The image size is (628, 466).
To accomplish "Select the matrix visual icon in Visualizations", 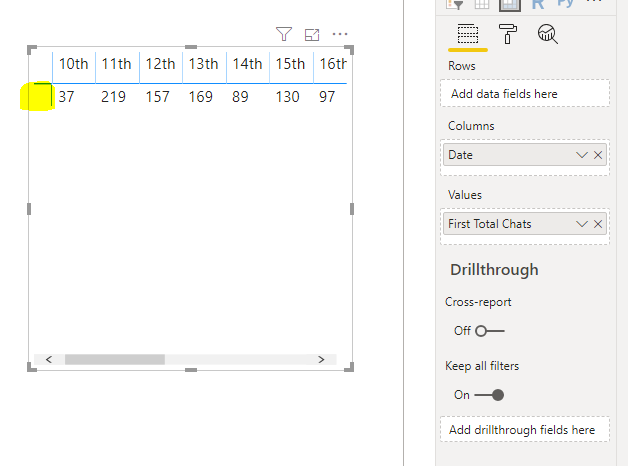I will tap(509, 5).
